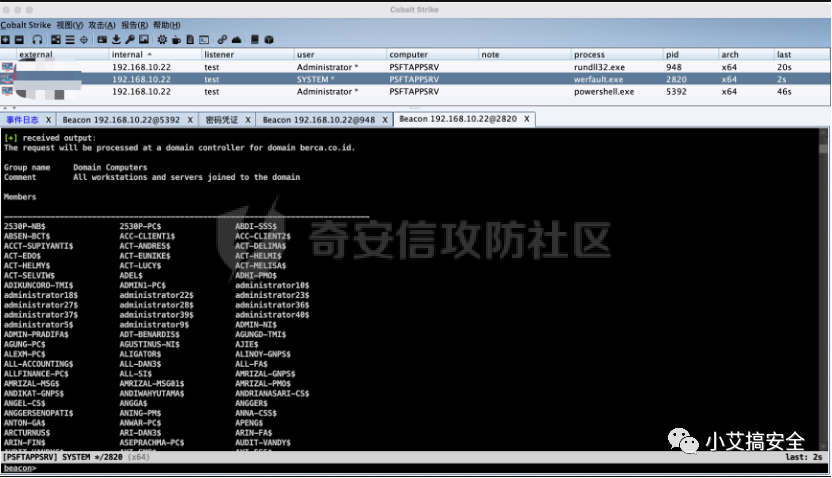Image resolution: width=832 pixels, height=478 pixels.
Task: Click pid 948 cell
Action: 690,67
